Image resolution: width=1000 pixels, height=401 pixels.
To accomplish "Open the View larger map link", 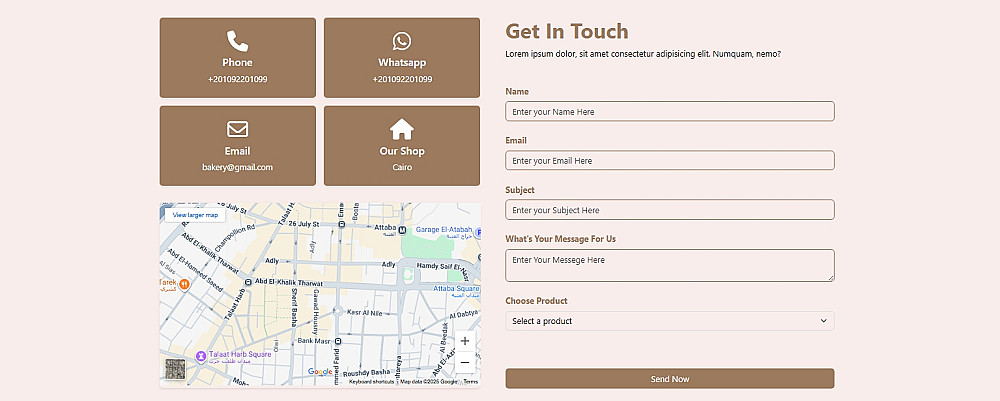I will (x=195, y=215).
